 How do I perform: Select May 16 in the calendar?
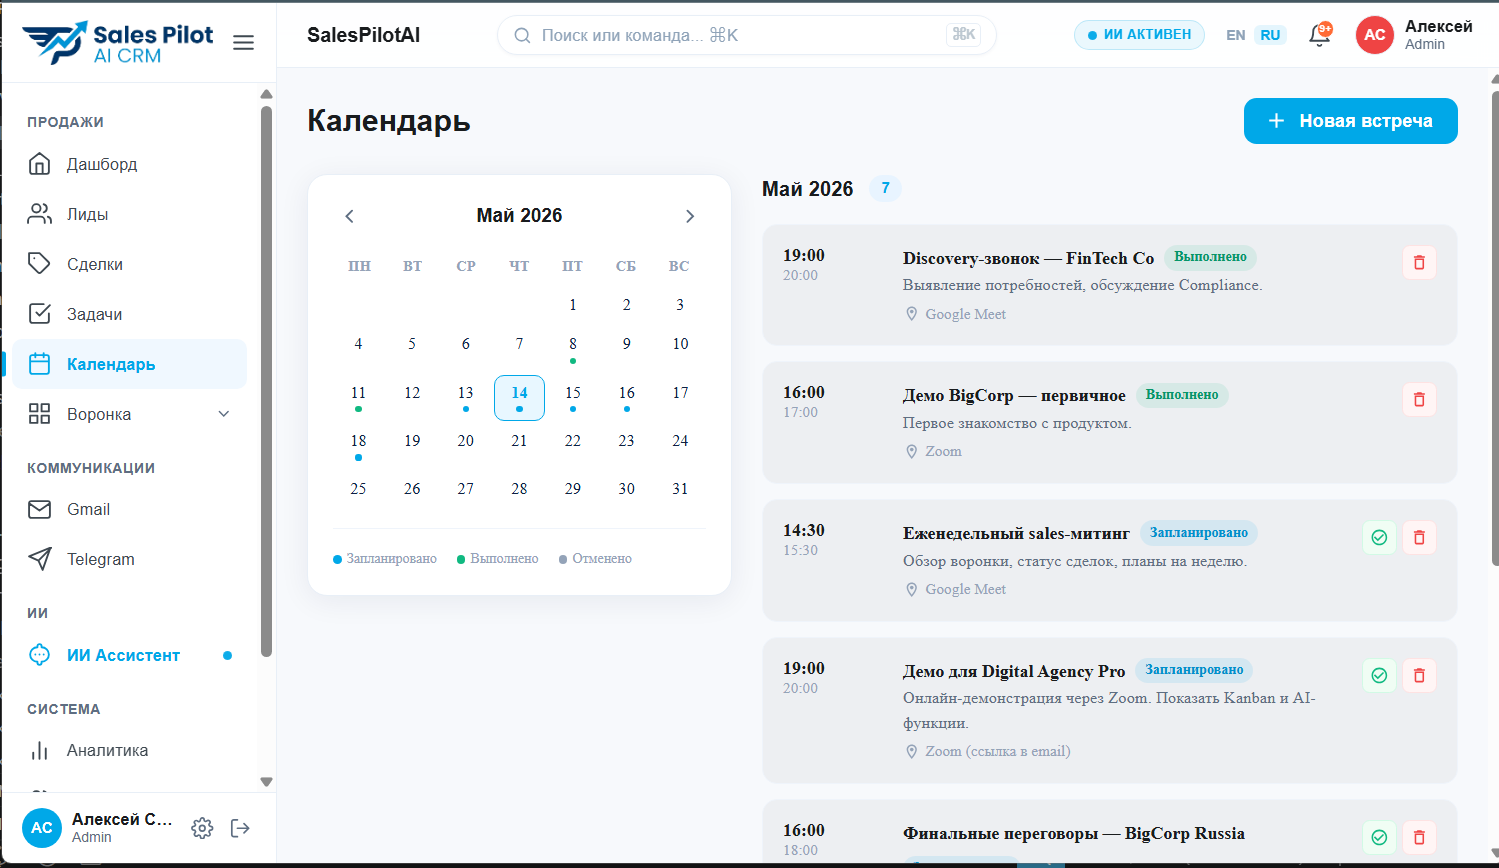[627, 398]
